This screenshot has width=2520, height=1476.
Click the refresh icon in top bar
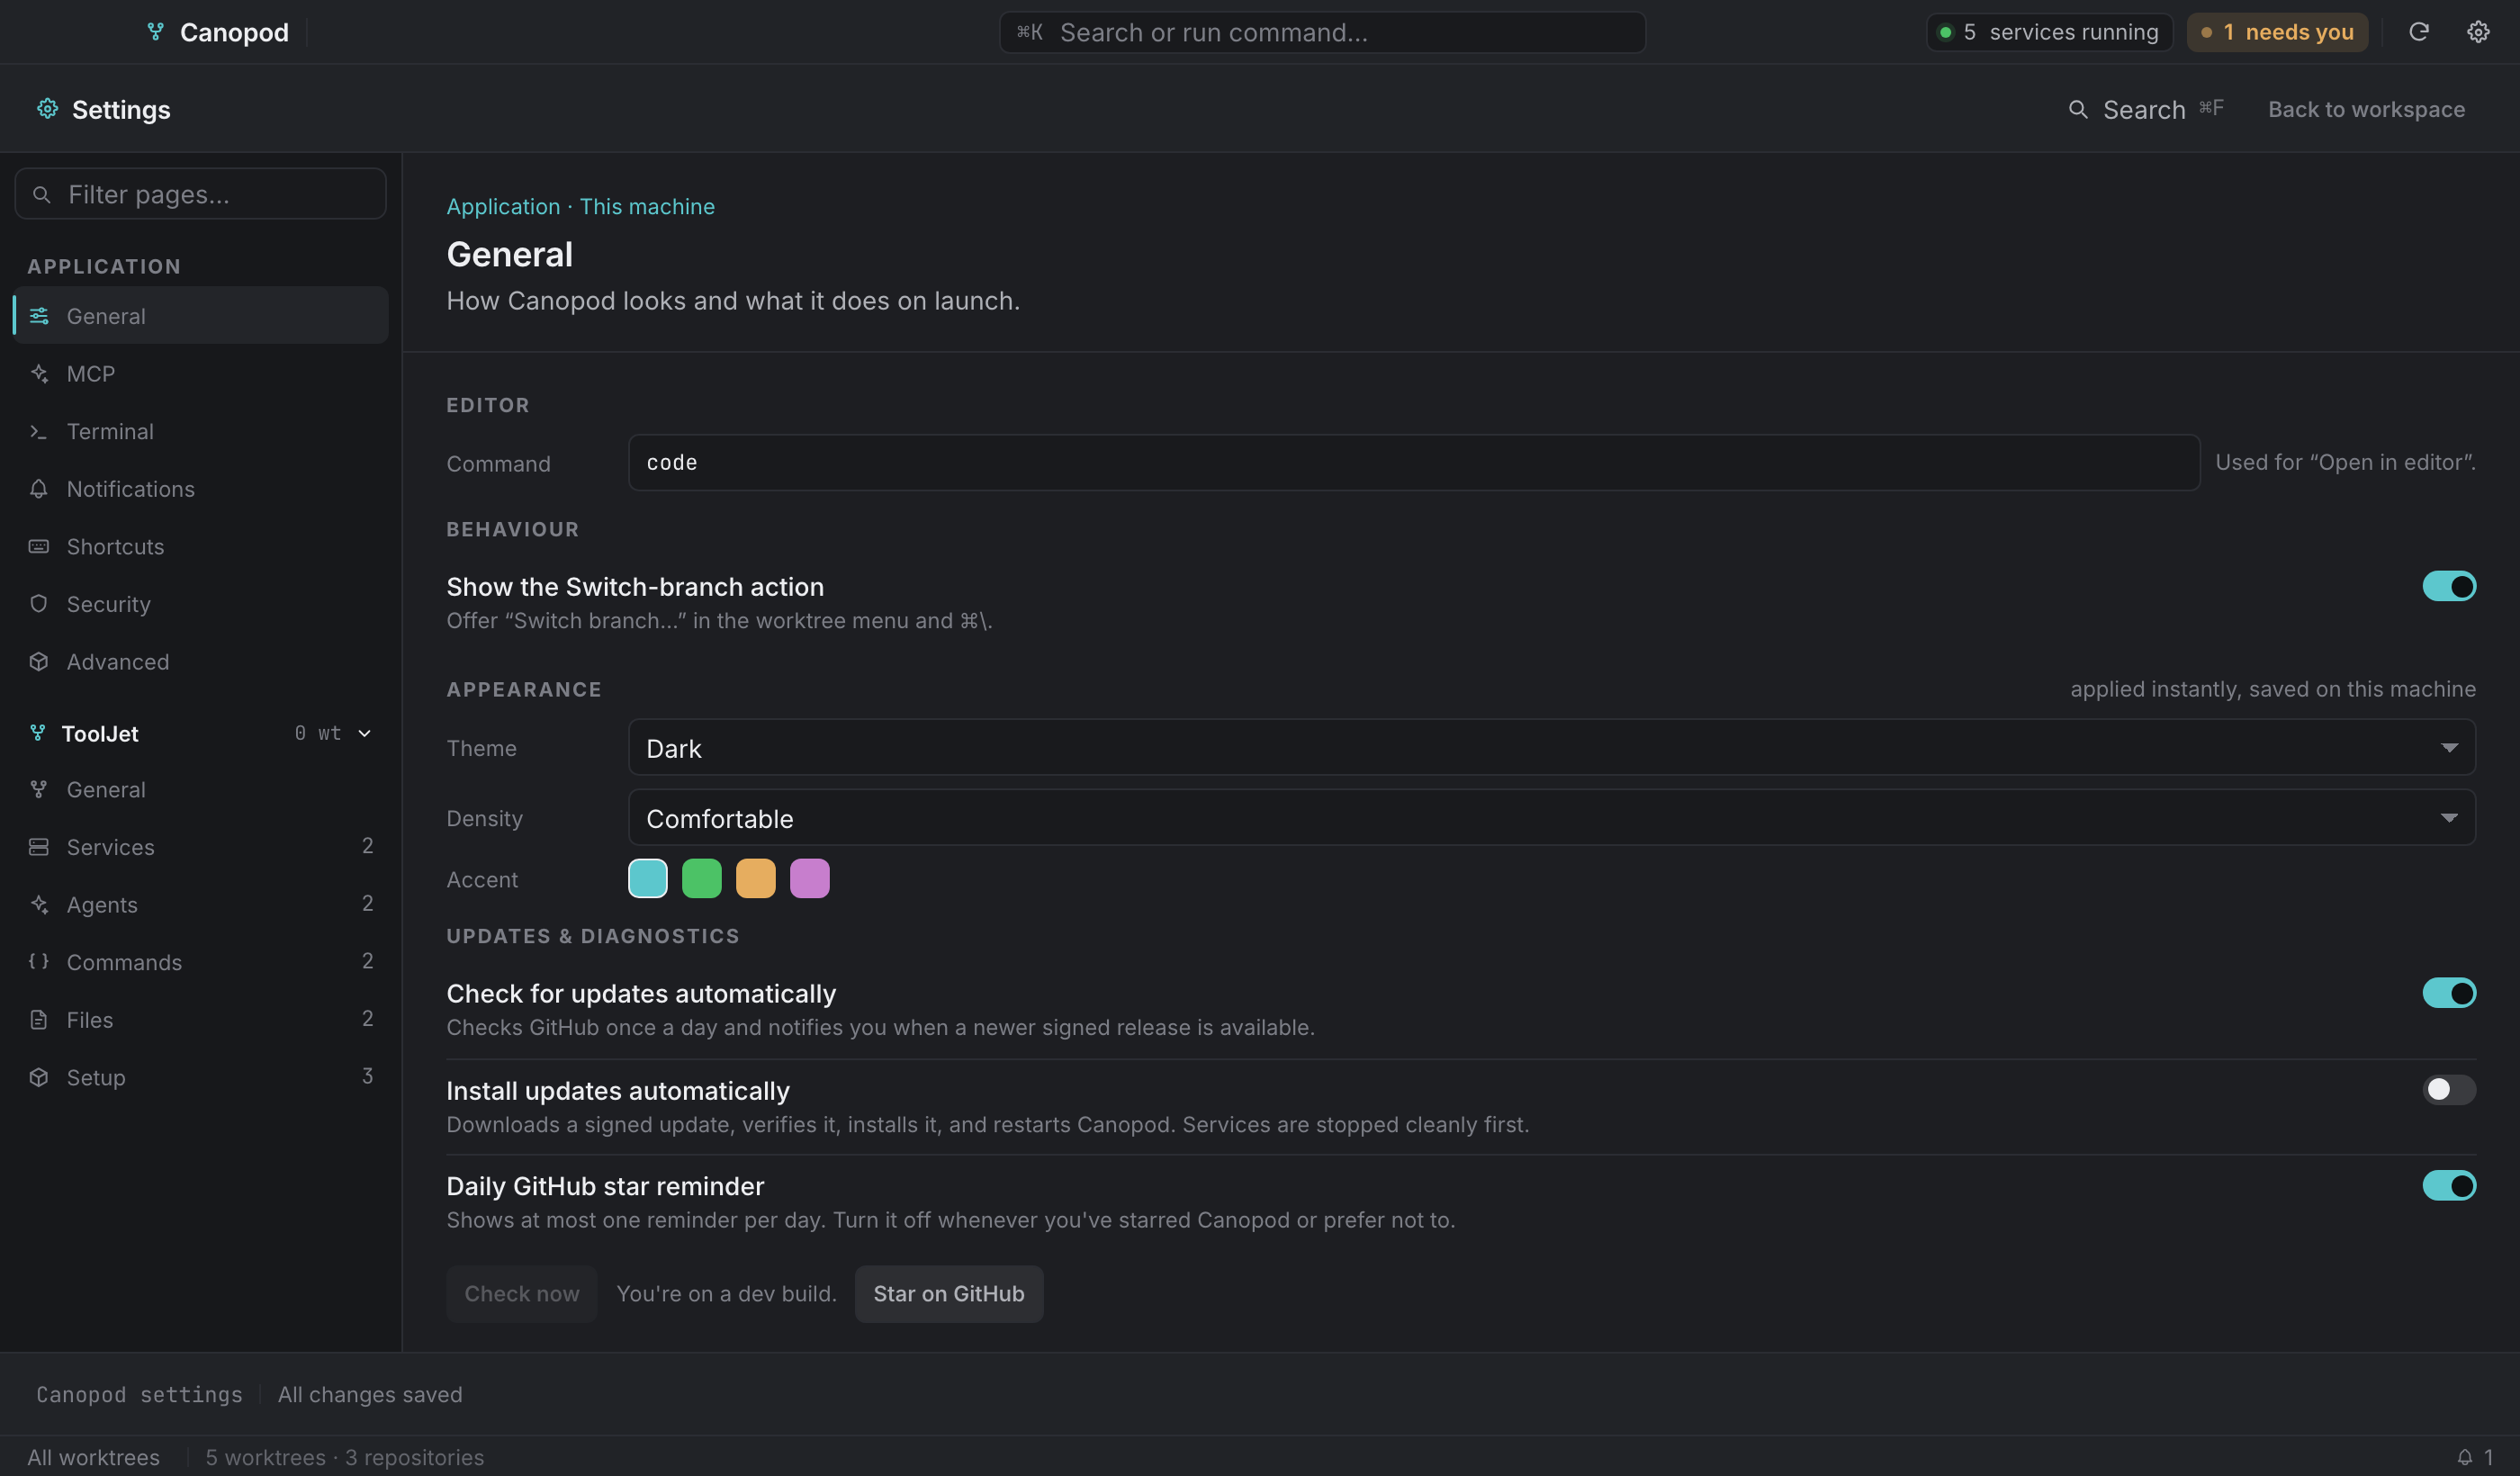click(2418, 32)
